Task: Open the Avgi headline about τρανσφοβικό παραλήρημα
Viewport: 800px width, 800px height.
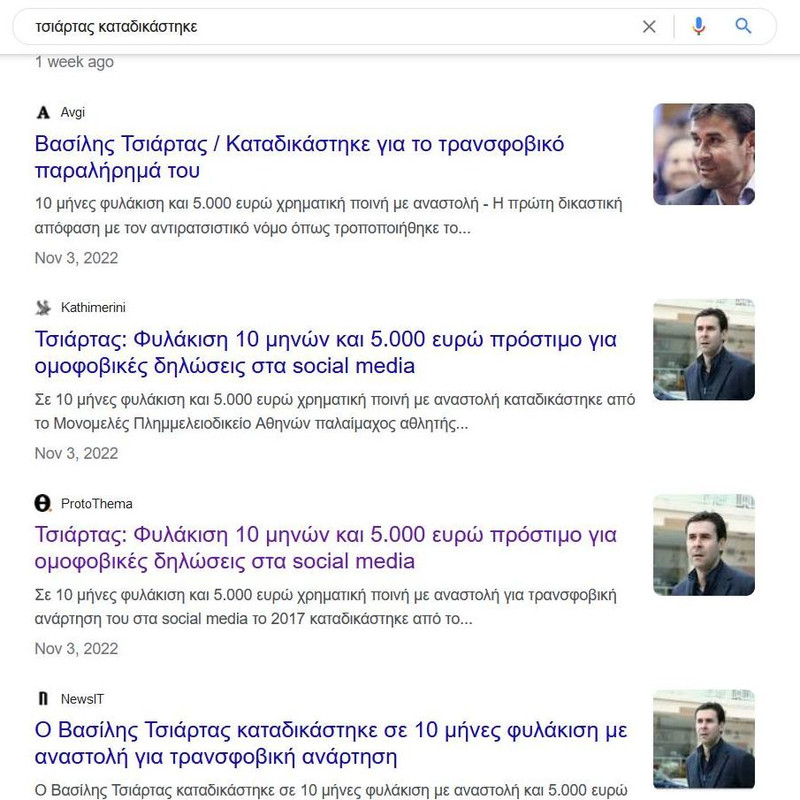Action: [299, 157]
